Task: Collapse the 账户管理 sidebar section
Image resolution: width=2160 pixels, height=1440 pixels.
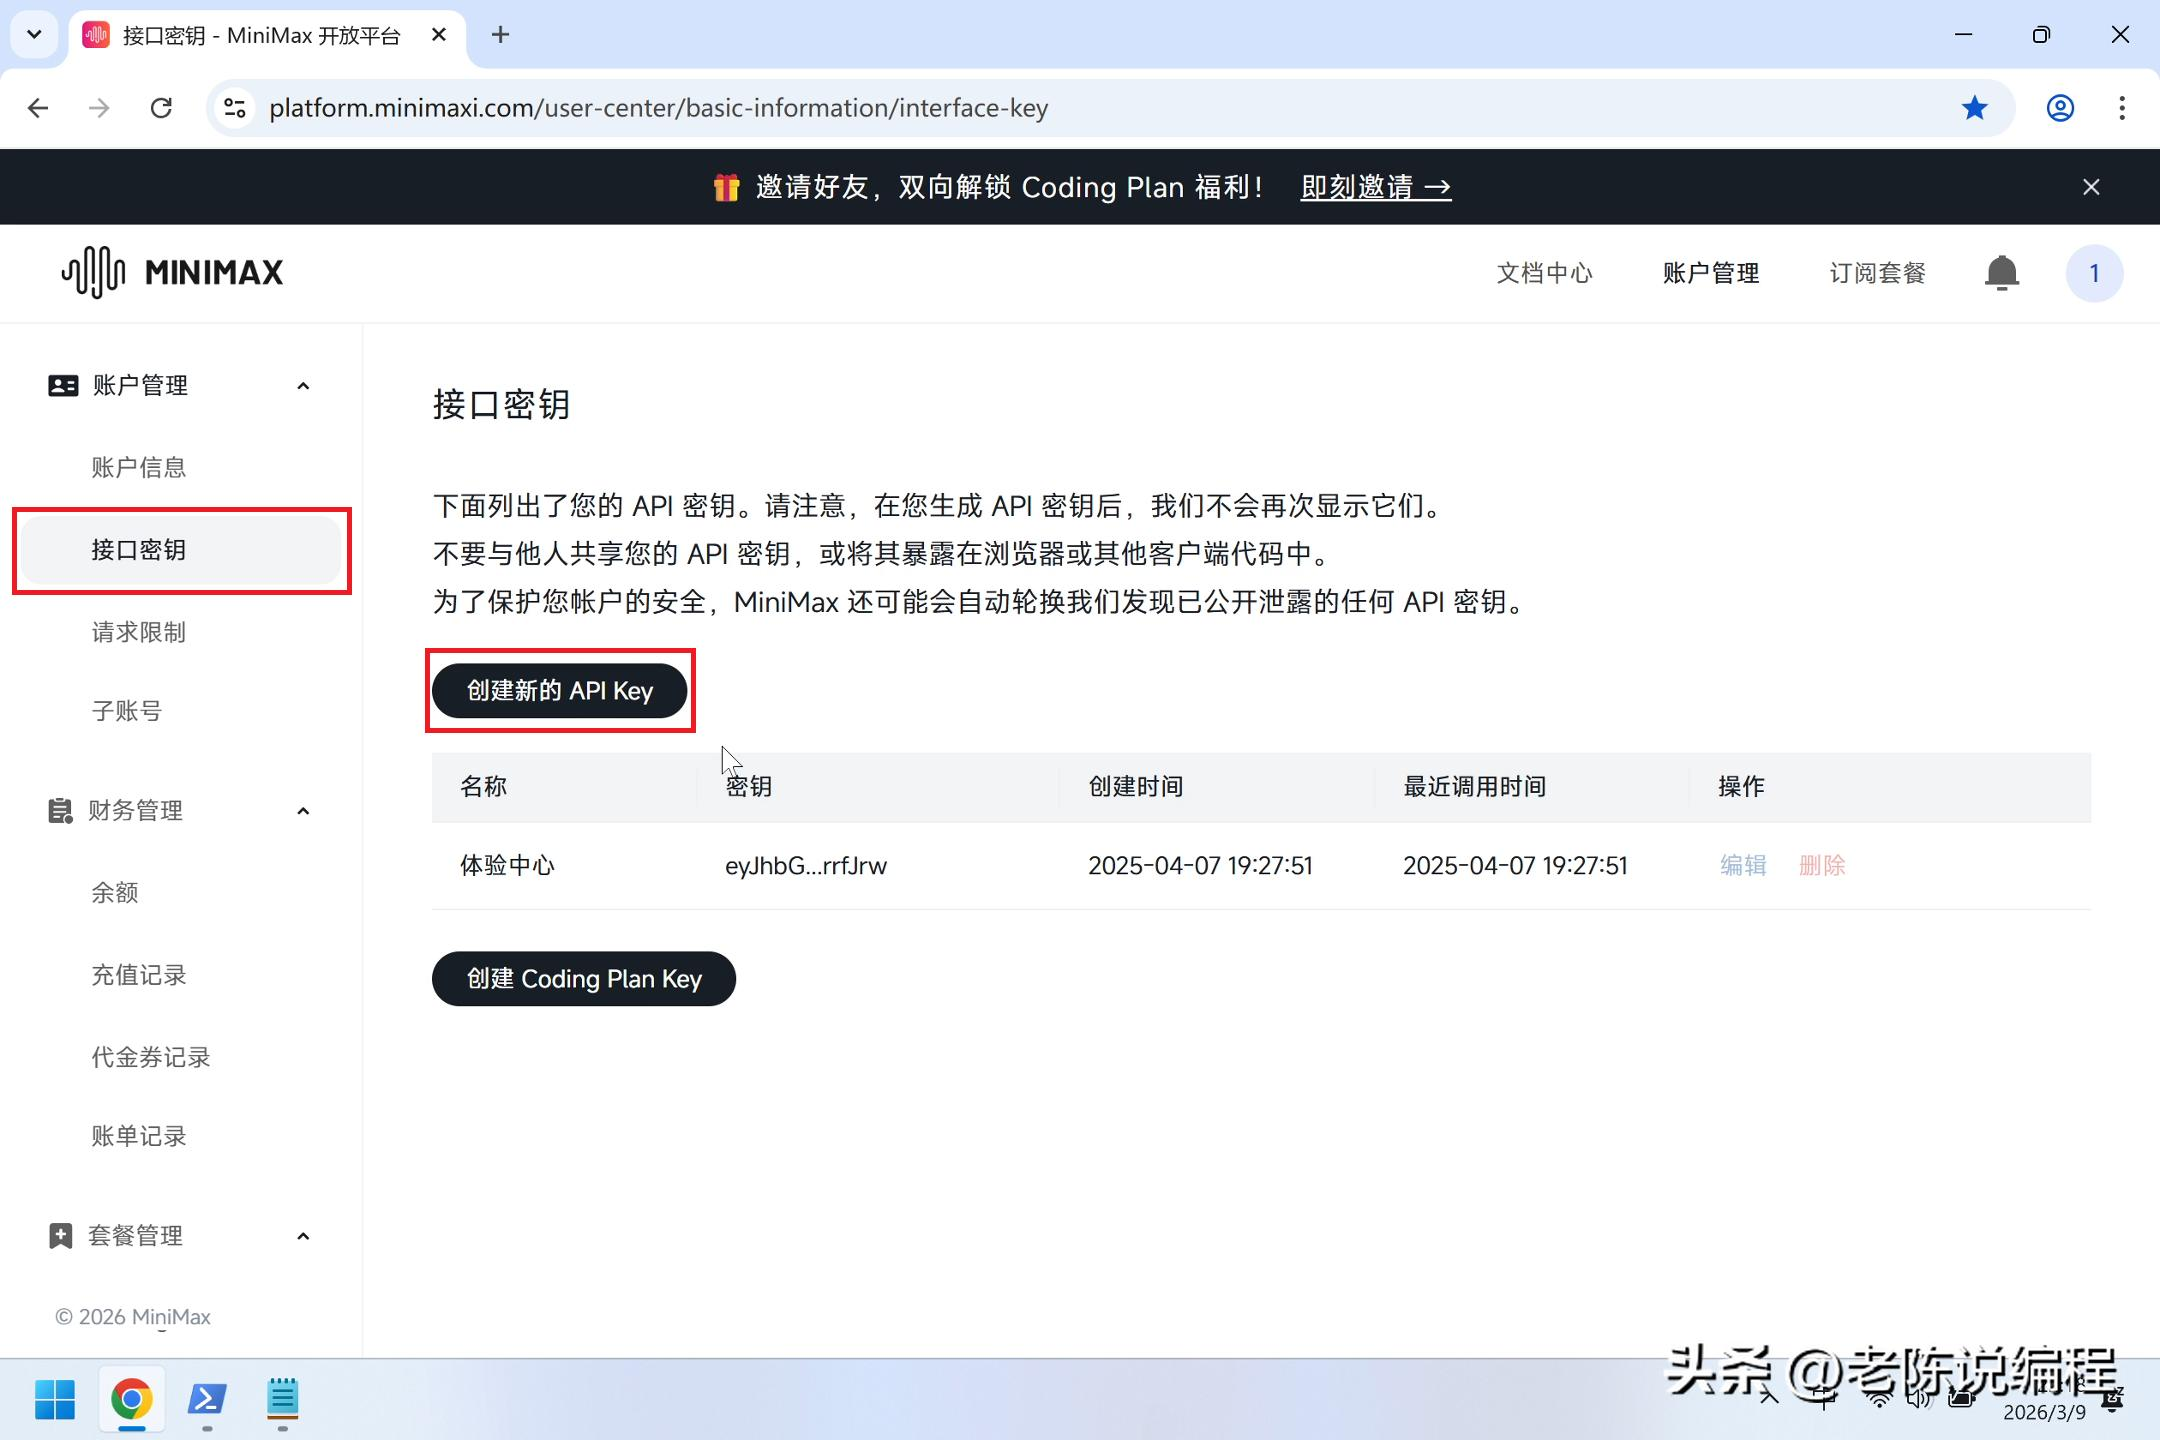Action: click(x=303, y=386)
